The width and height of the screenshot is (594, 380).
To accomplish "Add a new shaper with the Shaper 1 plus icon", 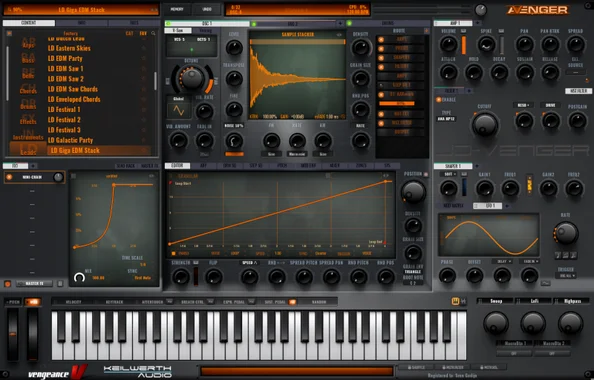I will click(477, 166).
